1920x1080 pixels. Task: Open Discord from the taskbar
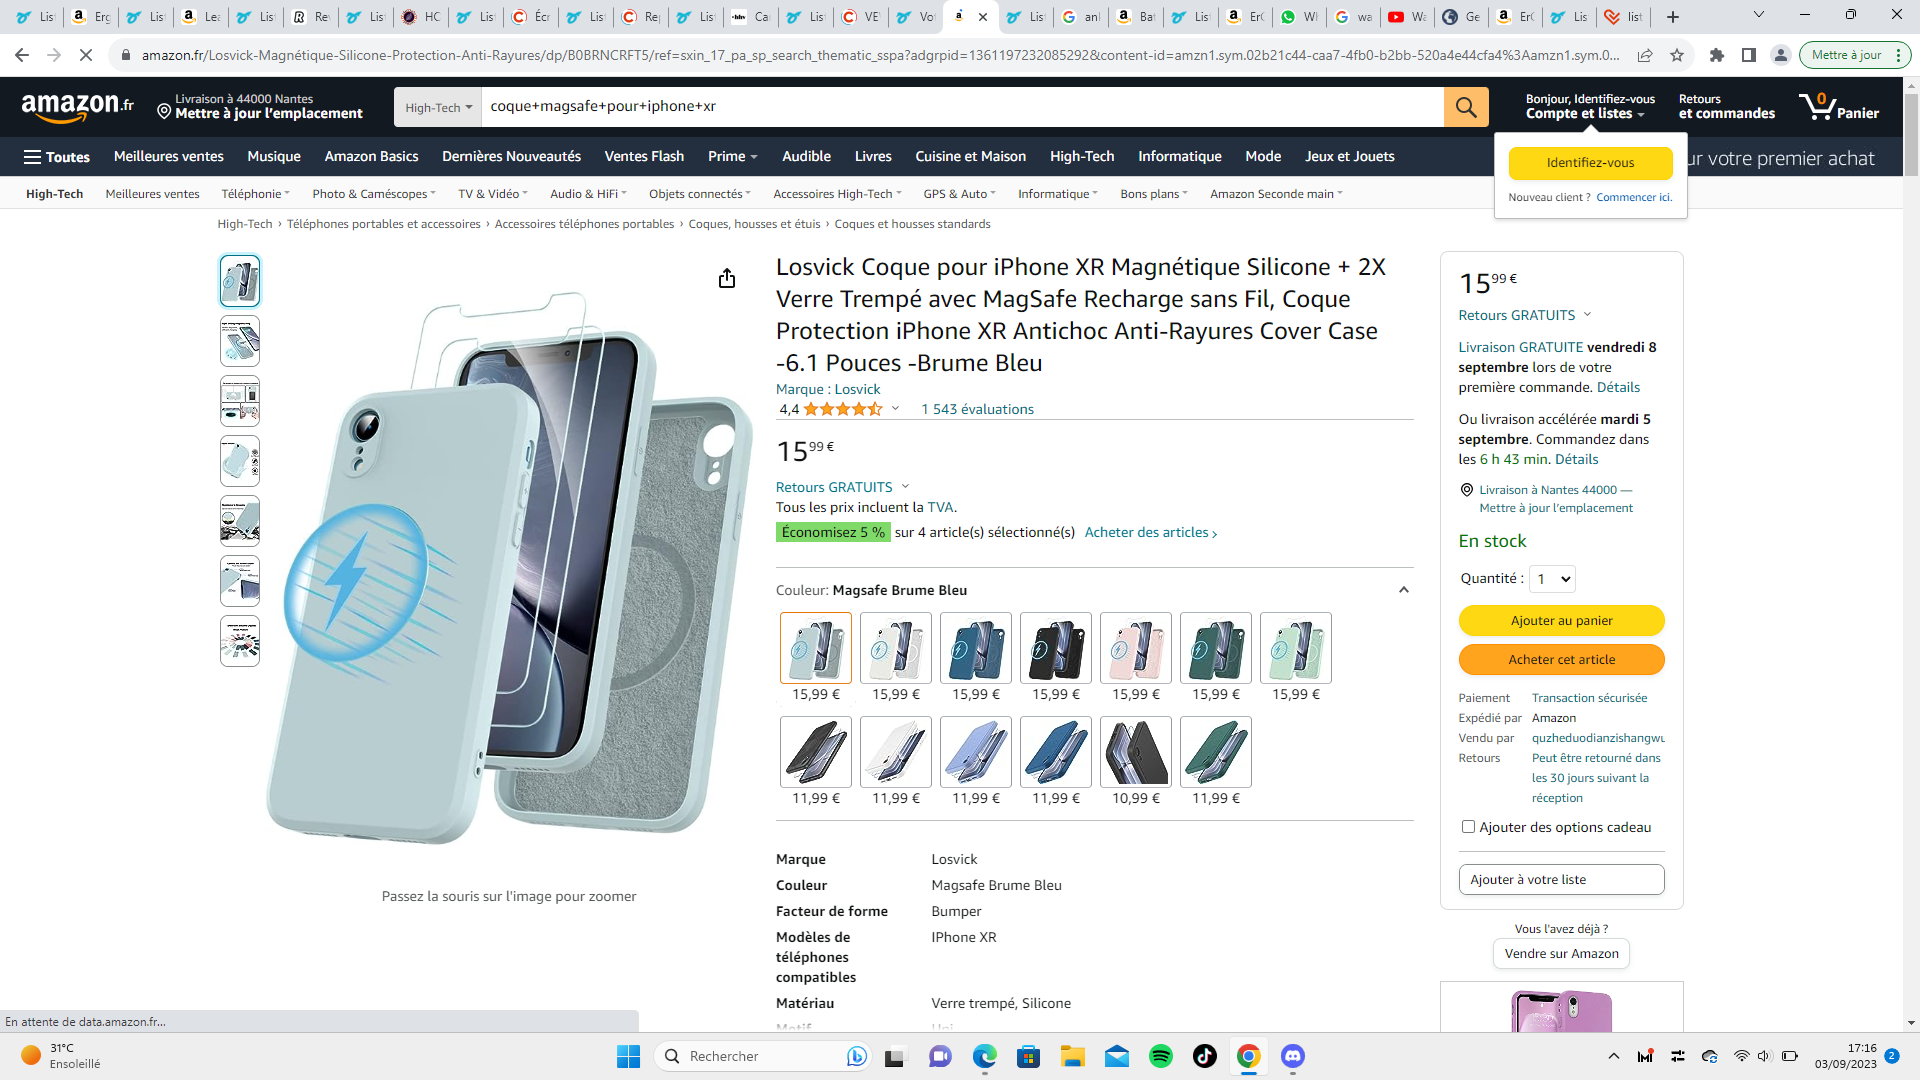[1293, 1056]
